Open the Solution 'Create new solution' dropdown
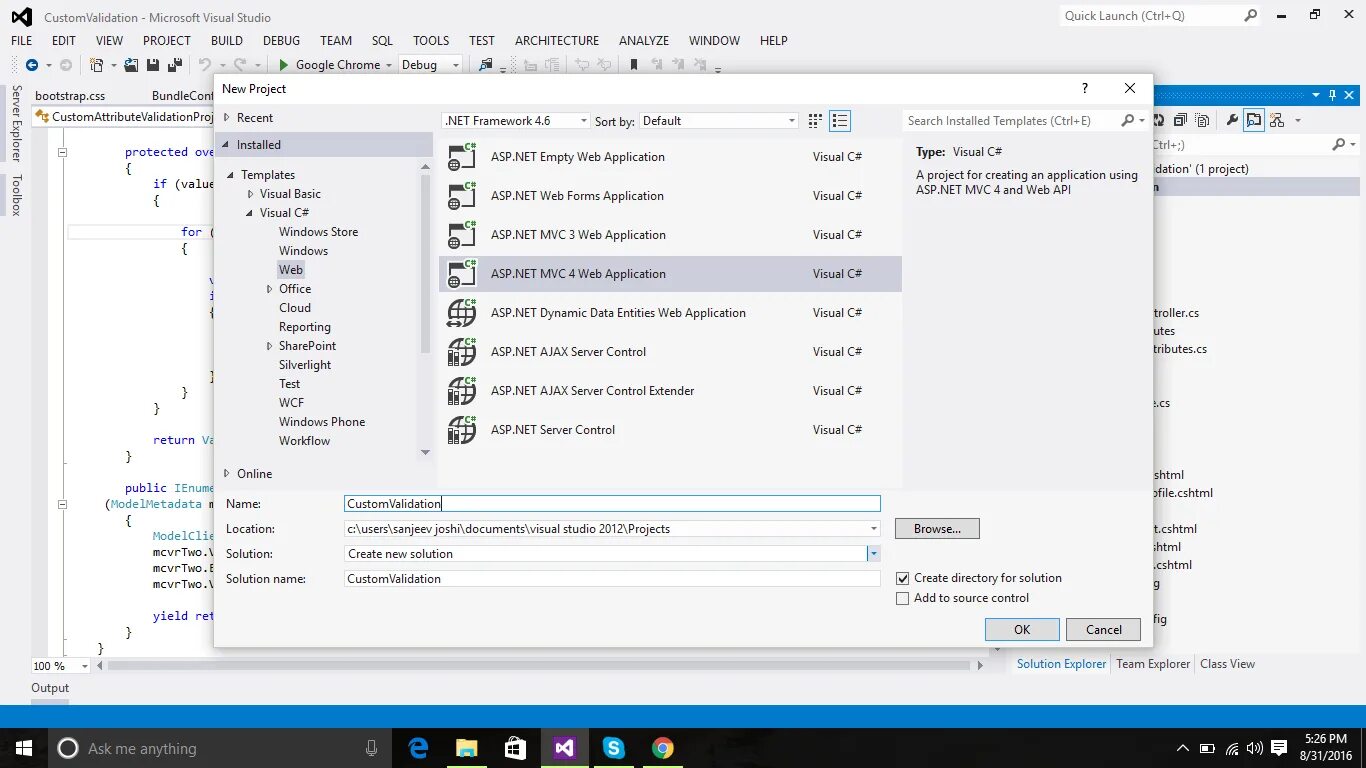 (873, 554)
